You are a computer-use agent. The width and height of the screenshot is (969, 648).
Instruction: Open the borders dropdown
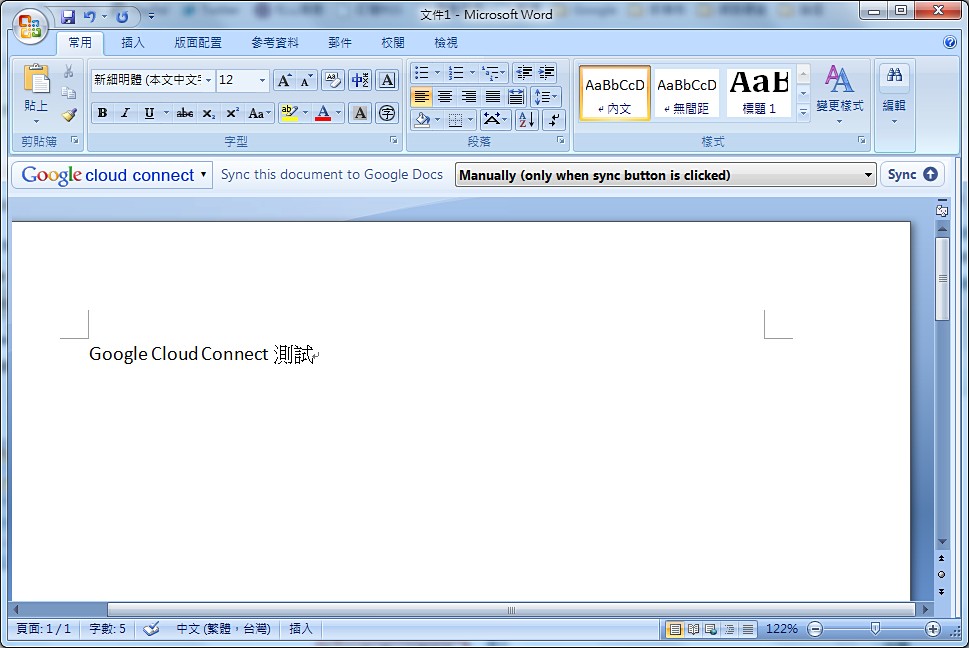[470, 119]
